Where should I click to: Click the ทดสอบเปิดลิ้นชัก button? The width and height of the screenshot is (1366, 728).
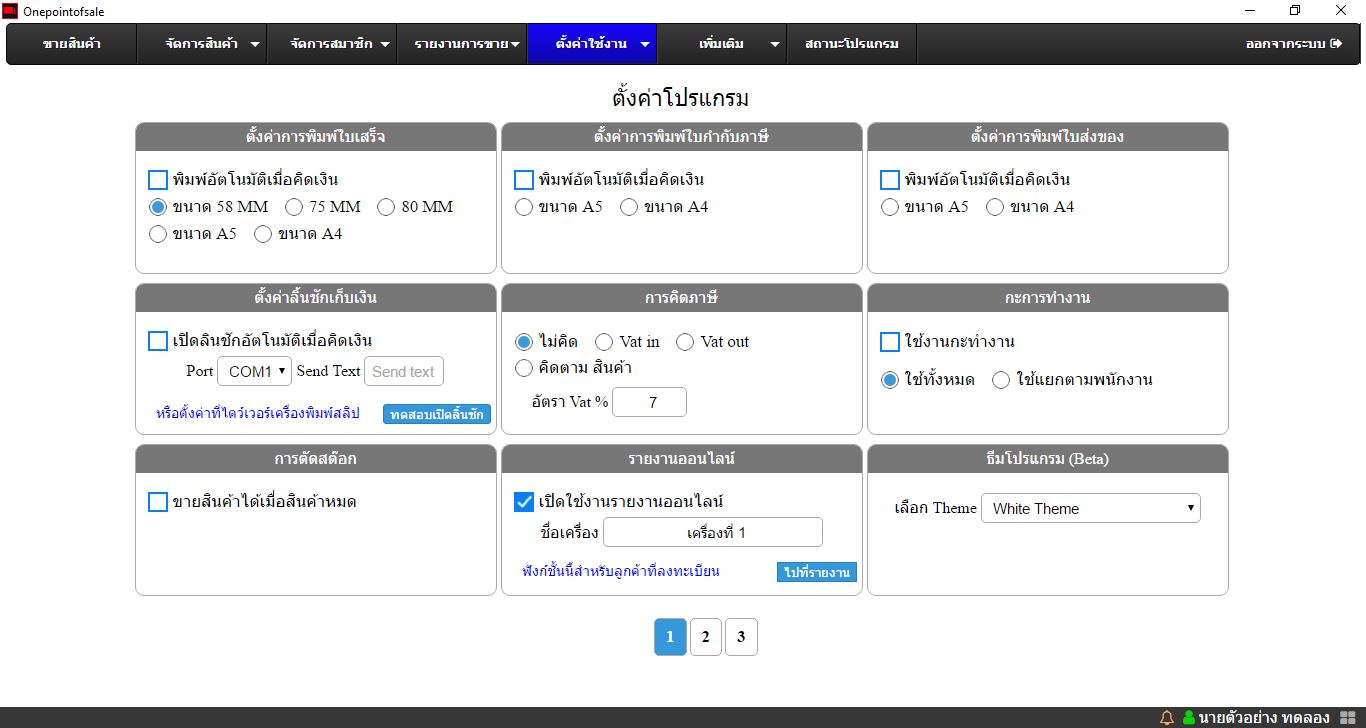[x=436, y=414]
